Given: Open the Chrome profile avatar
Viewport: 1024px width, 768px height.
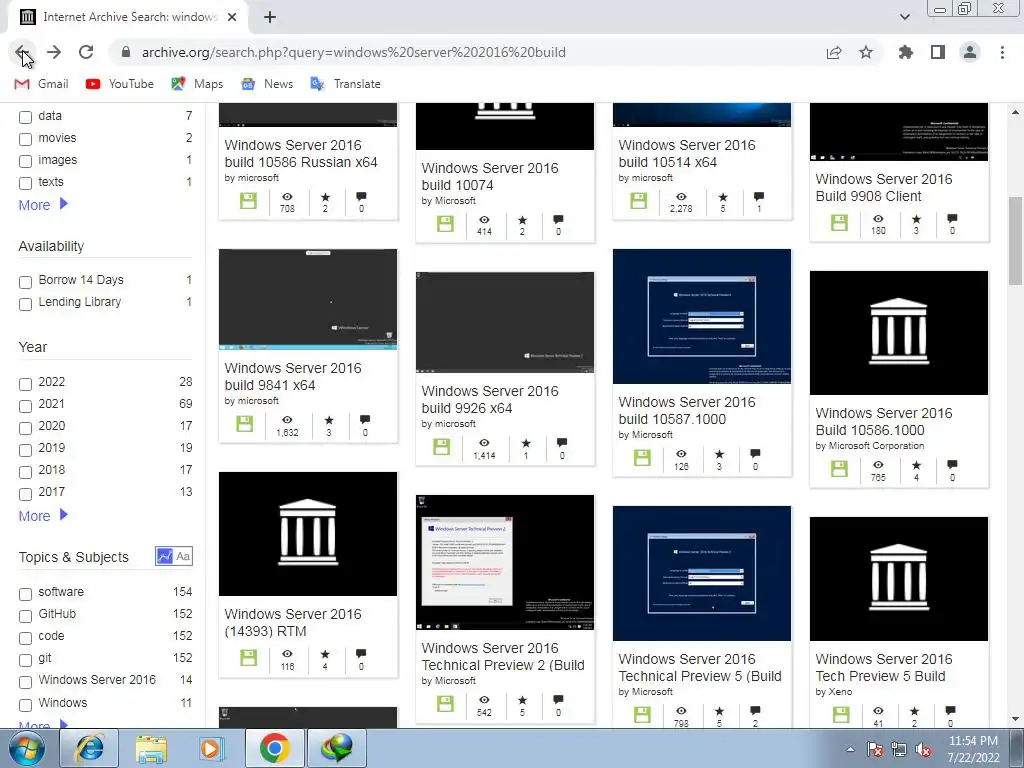Looking at the screenshot, I should [970, 52].
